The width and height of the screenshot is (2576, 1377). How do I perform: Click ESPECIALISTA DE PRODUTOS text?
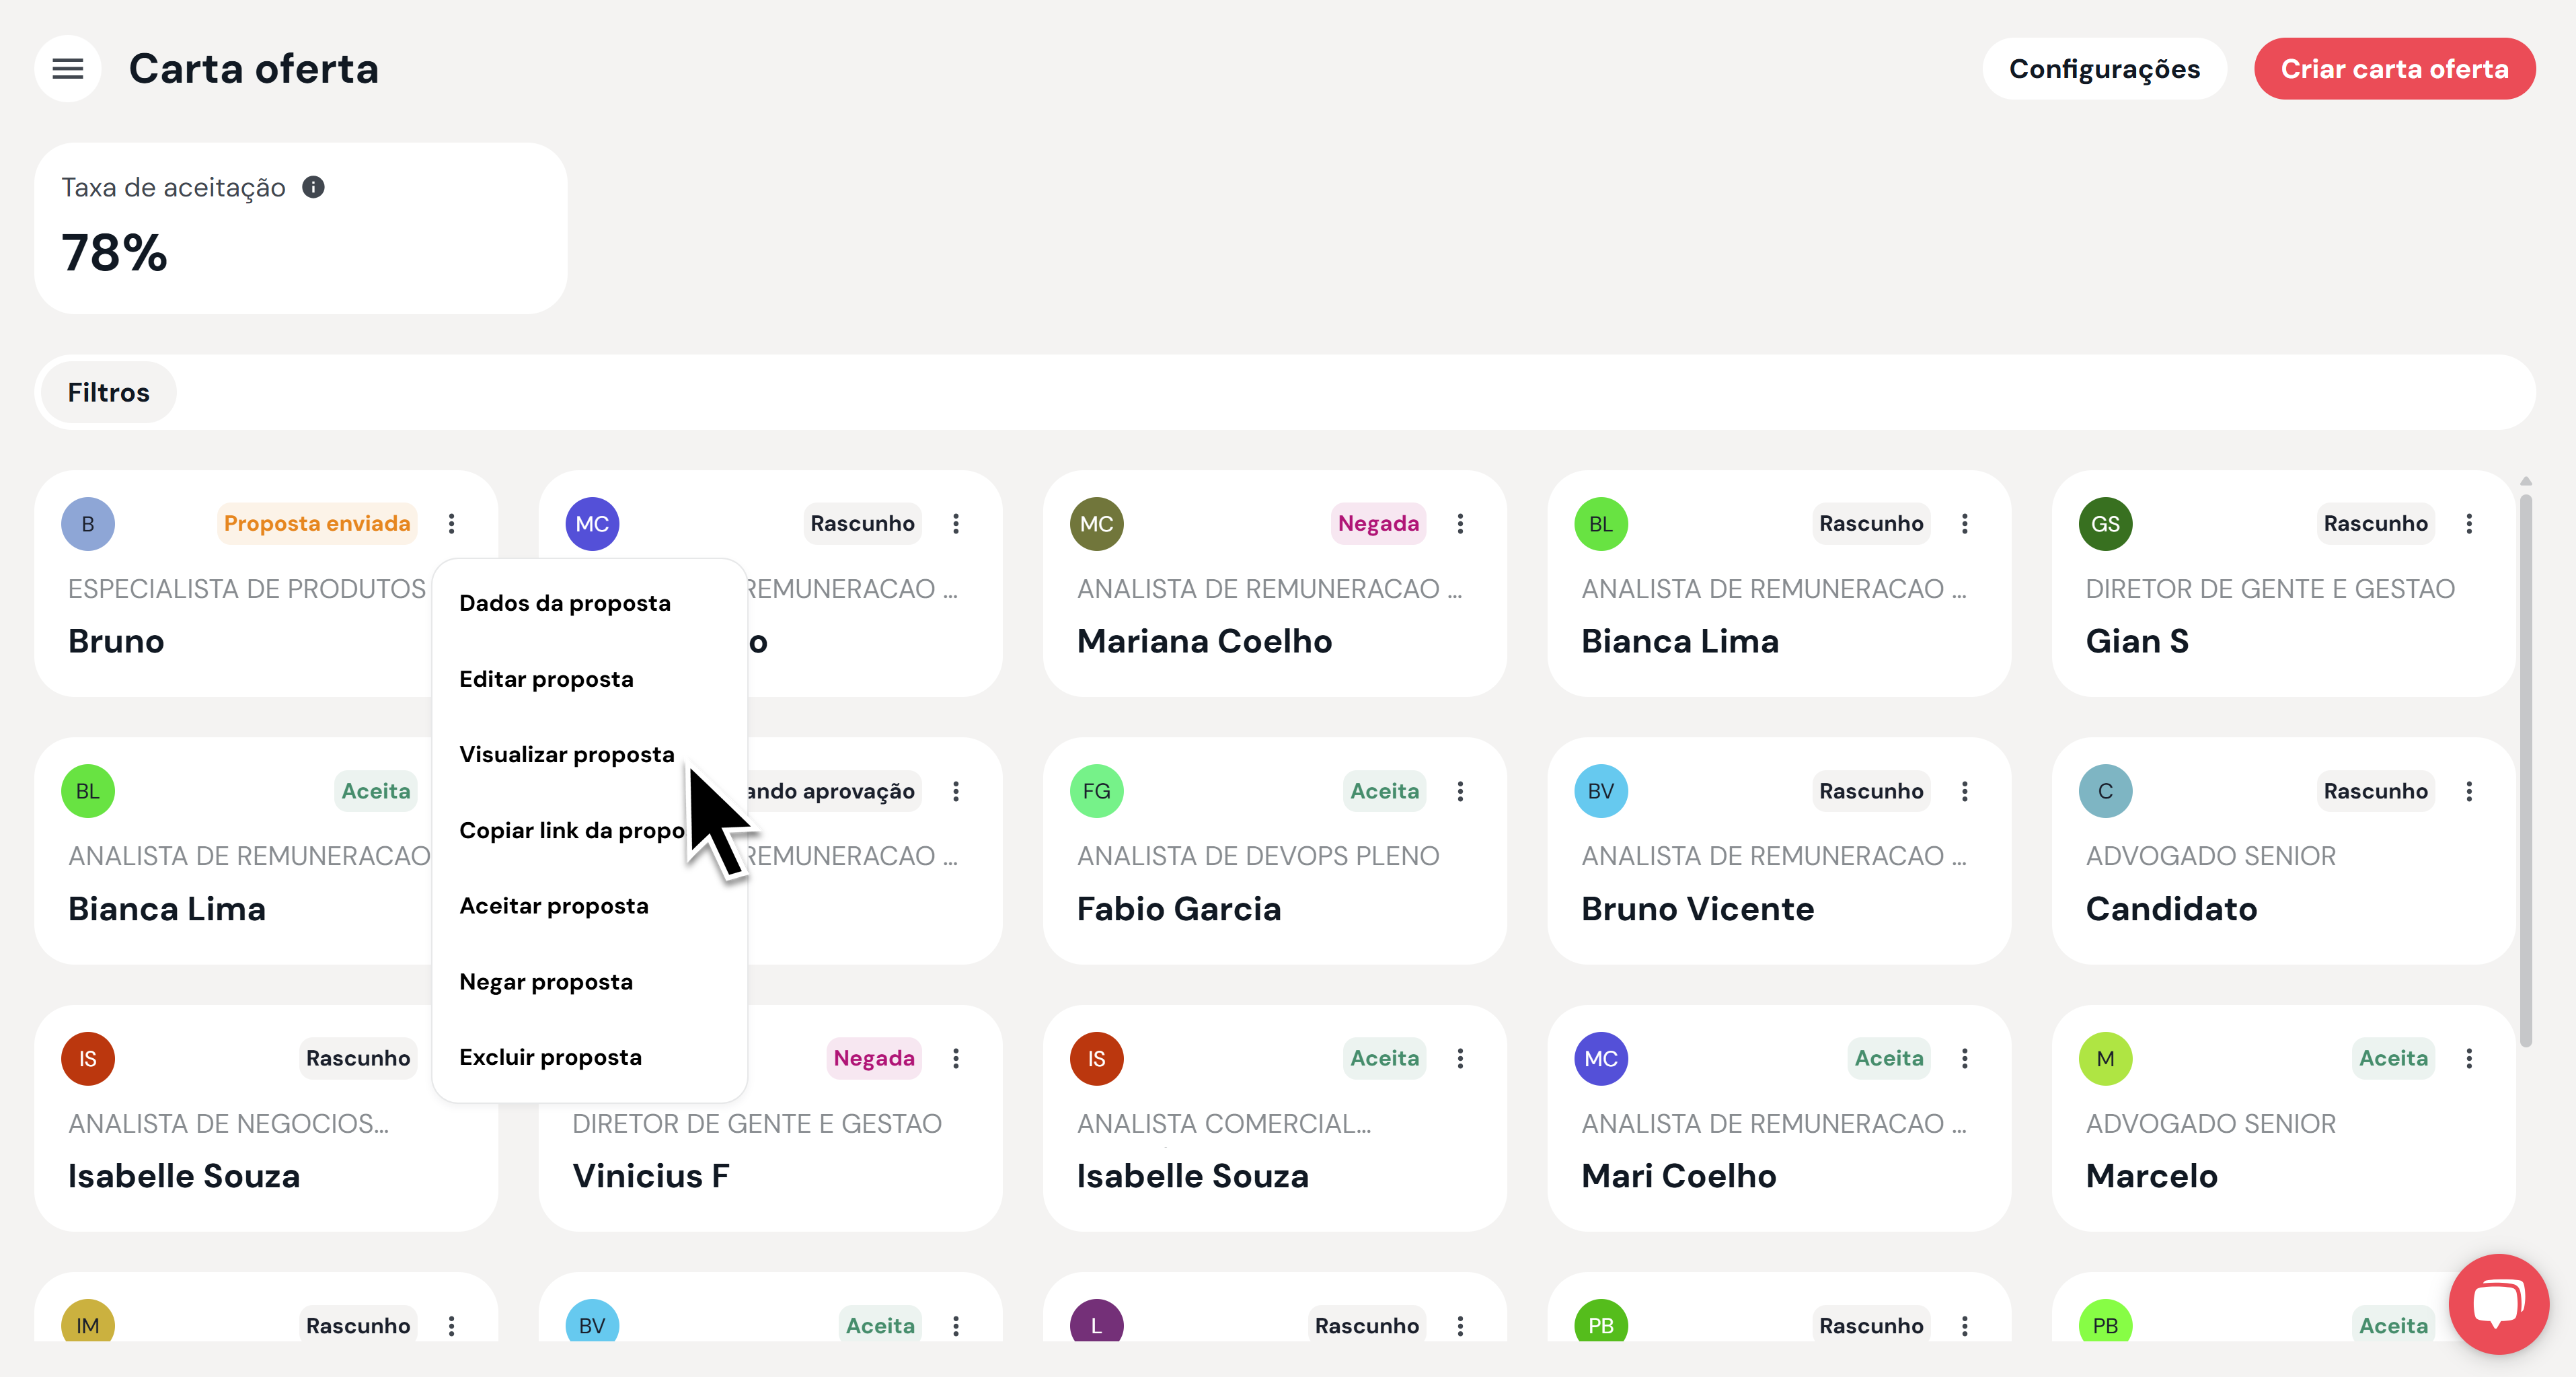pyautogui.click(x=247, y=589)
